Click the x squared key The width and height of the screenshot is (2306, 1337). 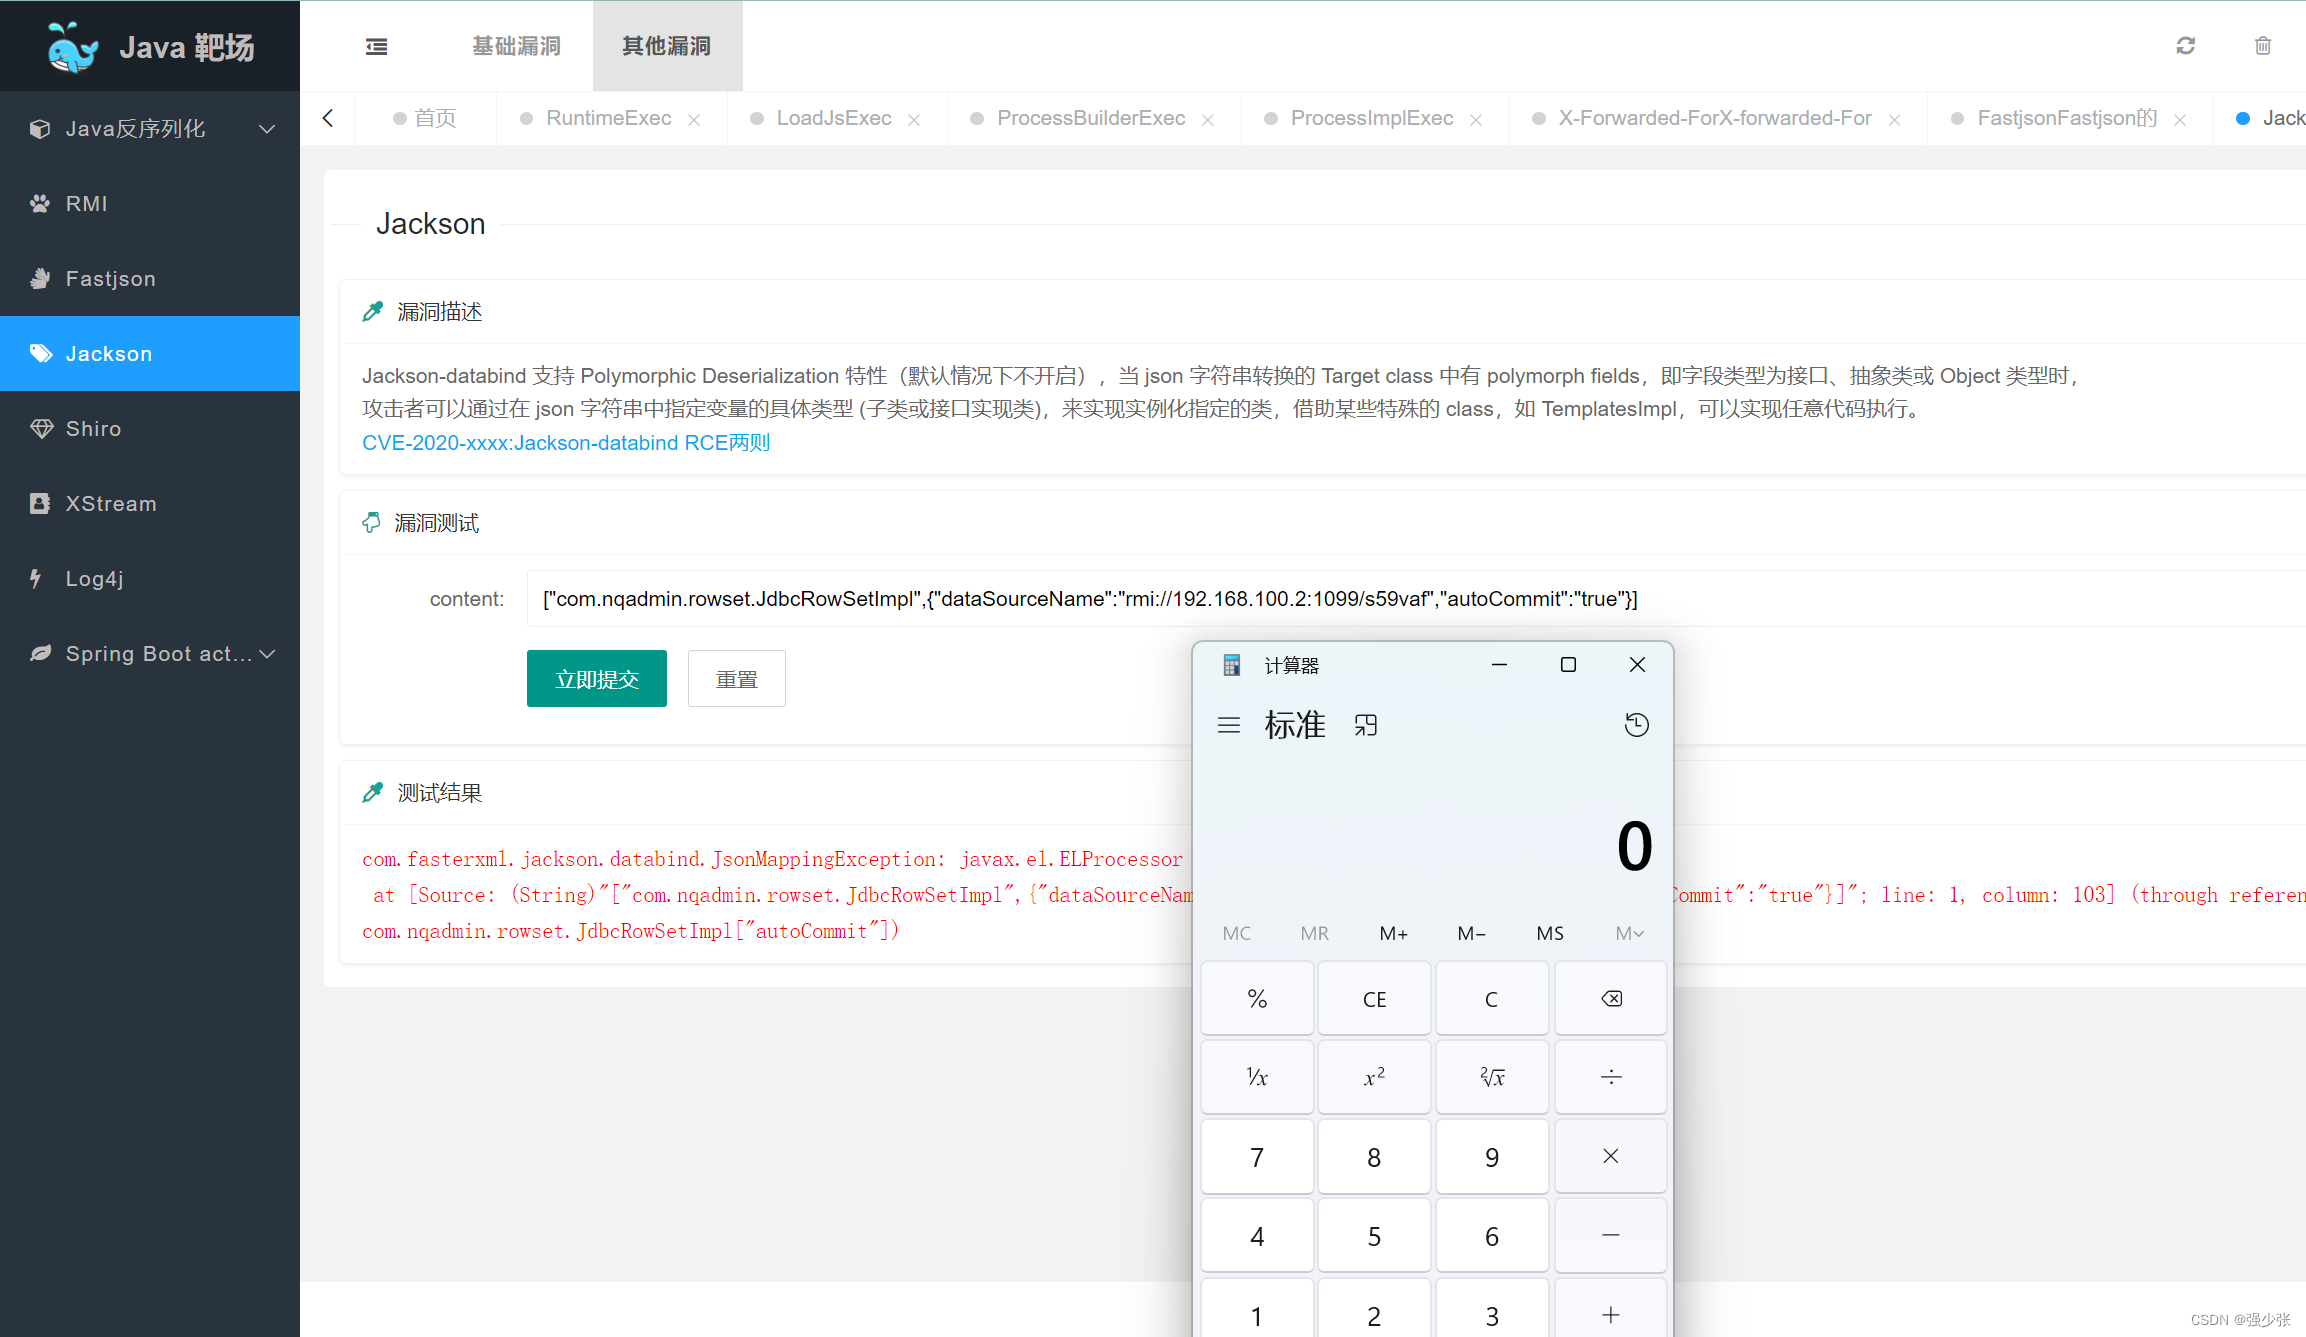pyautogui.click(x=1374, y=1077)
